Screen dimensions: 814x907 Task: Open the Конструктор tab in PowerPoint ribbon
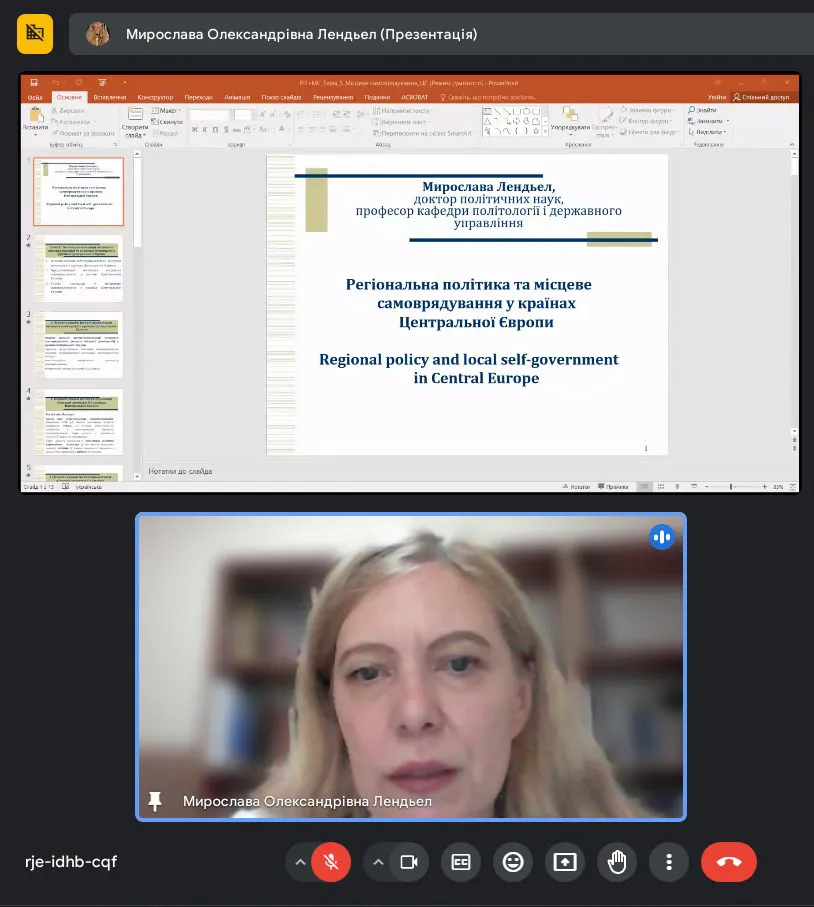tap(155, 97)
